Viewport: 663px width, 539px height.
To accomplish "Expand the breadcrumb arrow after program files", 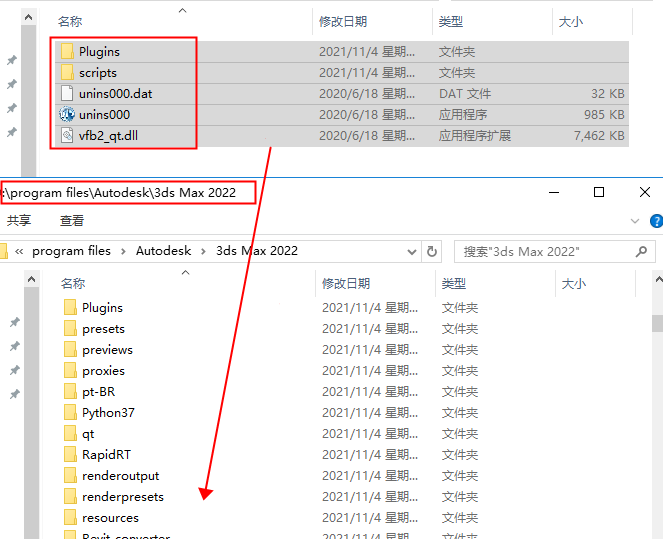I will coord(124,252).
